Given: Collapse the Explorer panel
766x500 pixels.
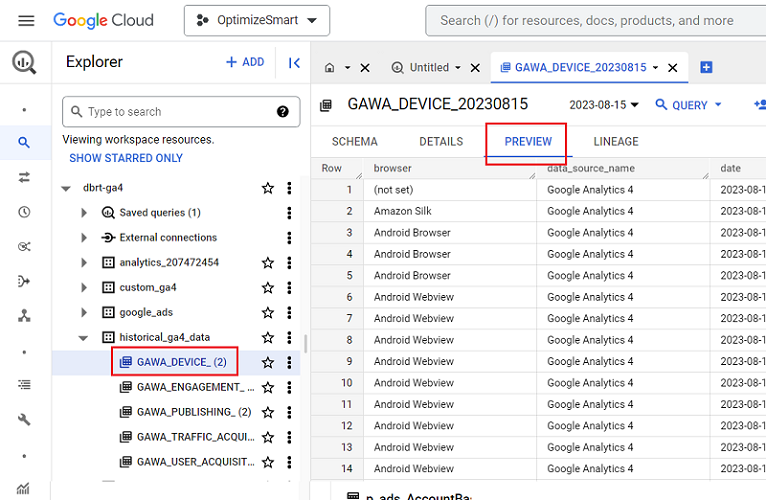Looking at the screenshot, I should 294,63.
